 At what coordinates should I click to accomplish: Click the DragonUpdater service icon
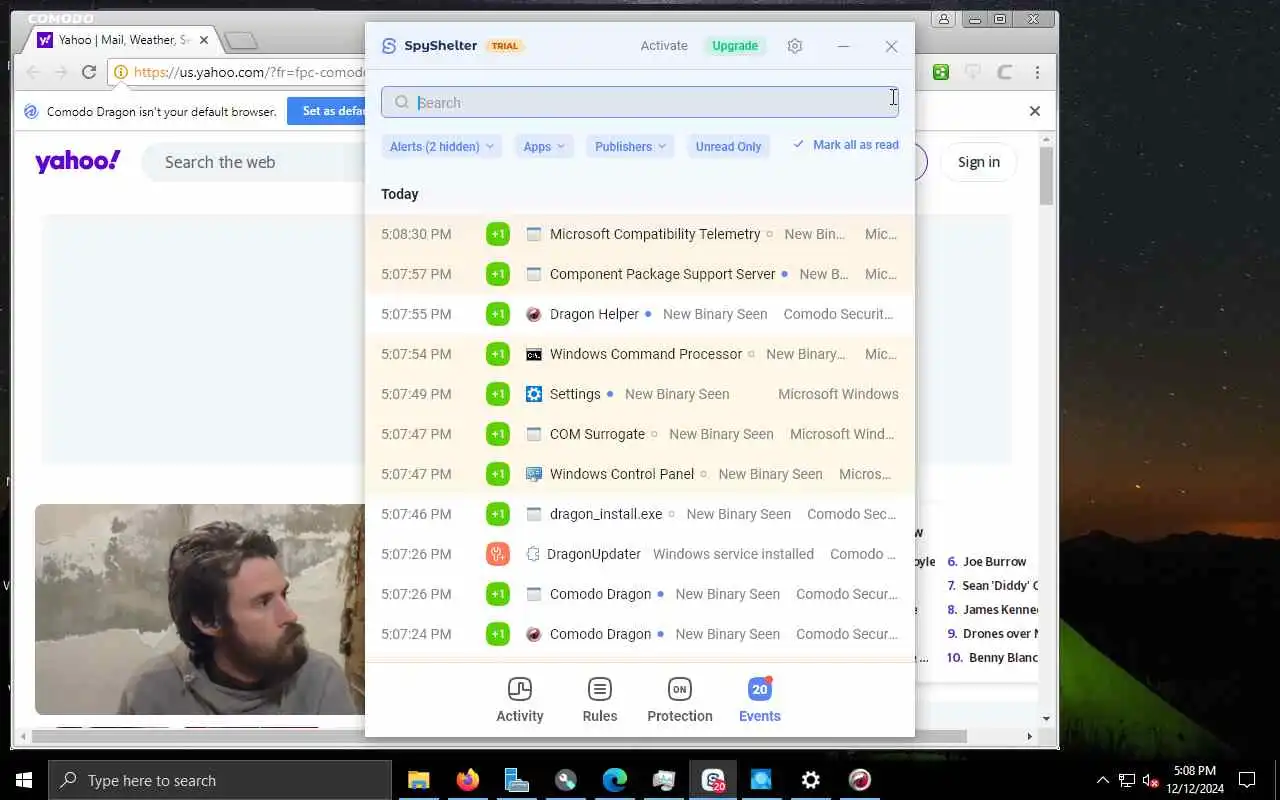[x=533, y=554]
